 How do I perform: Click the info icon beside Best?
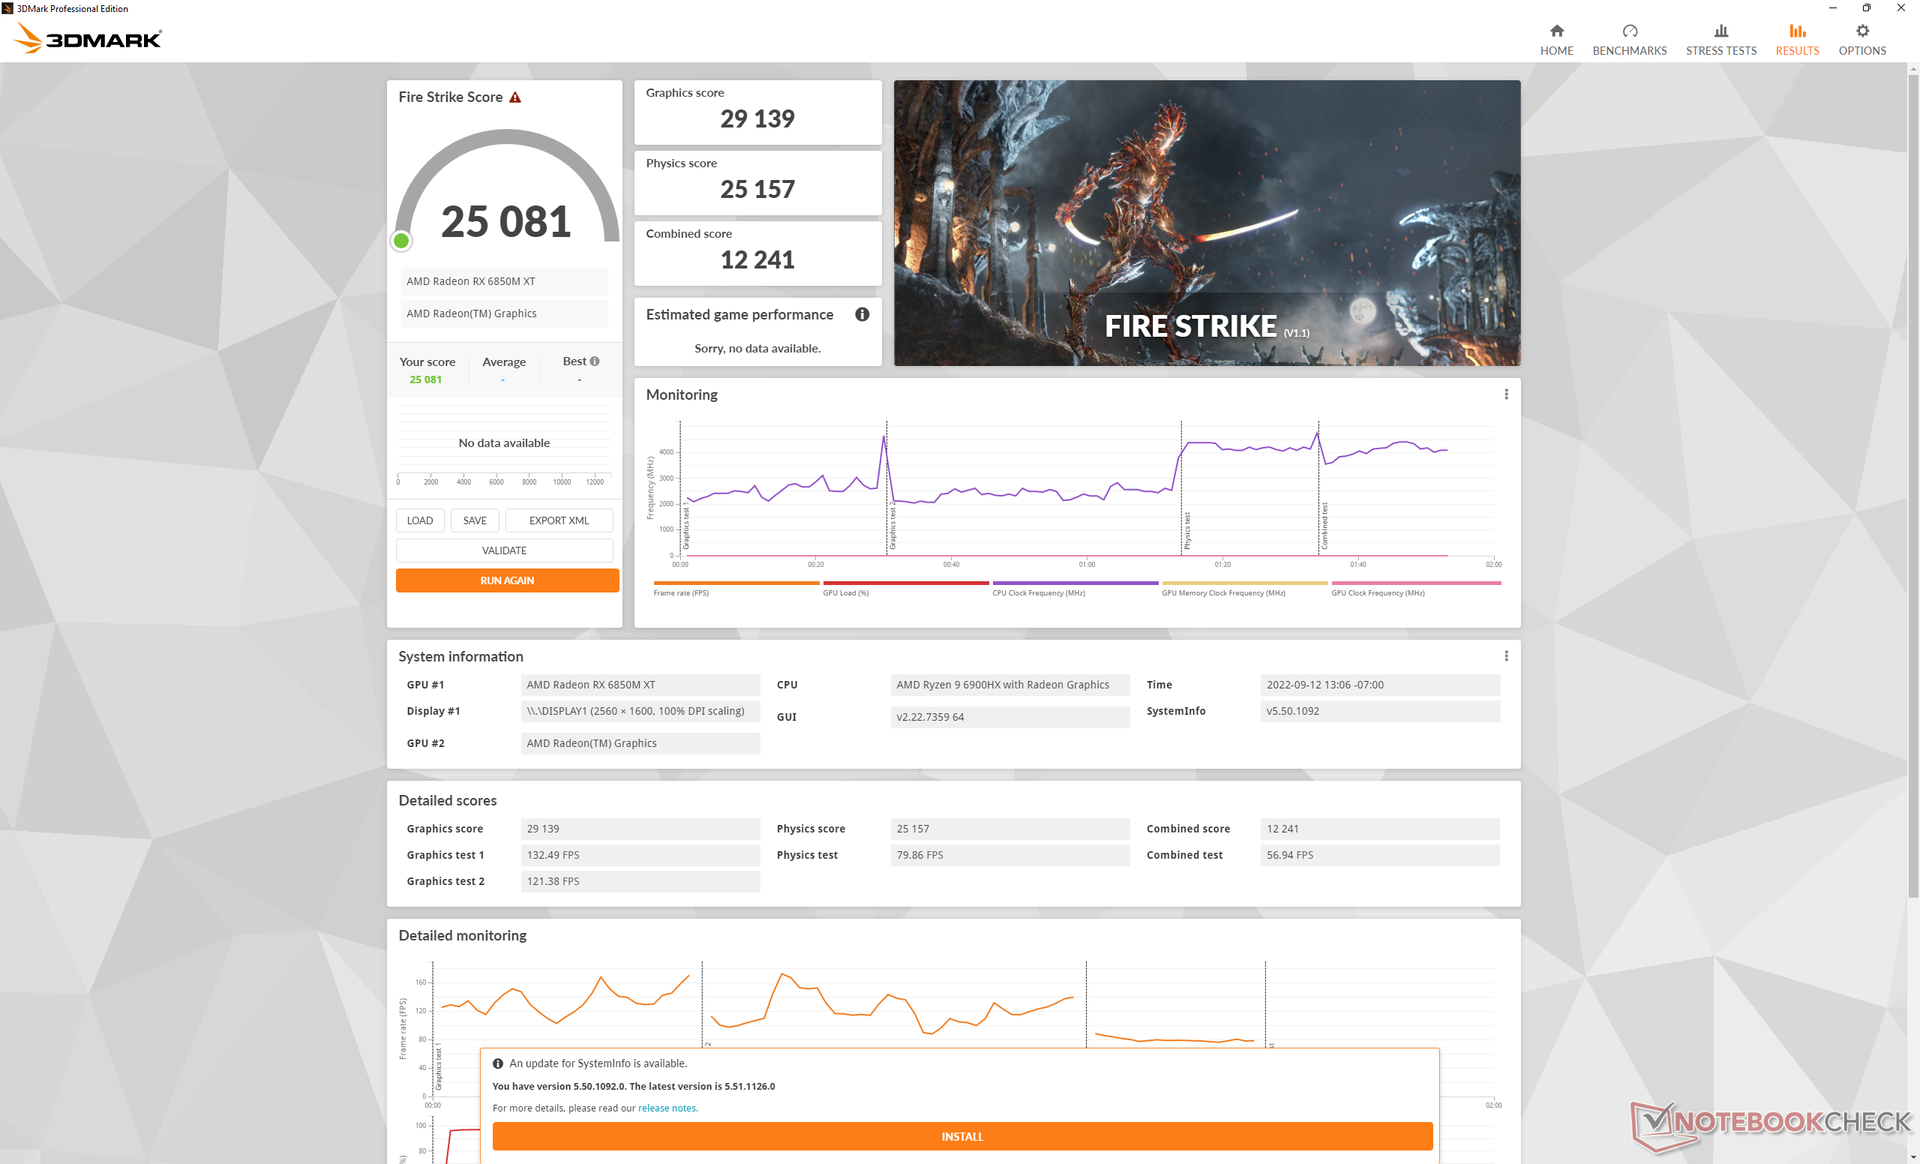595,361
